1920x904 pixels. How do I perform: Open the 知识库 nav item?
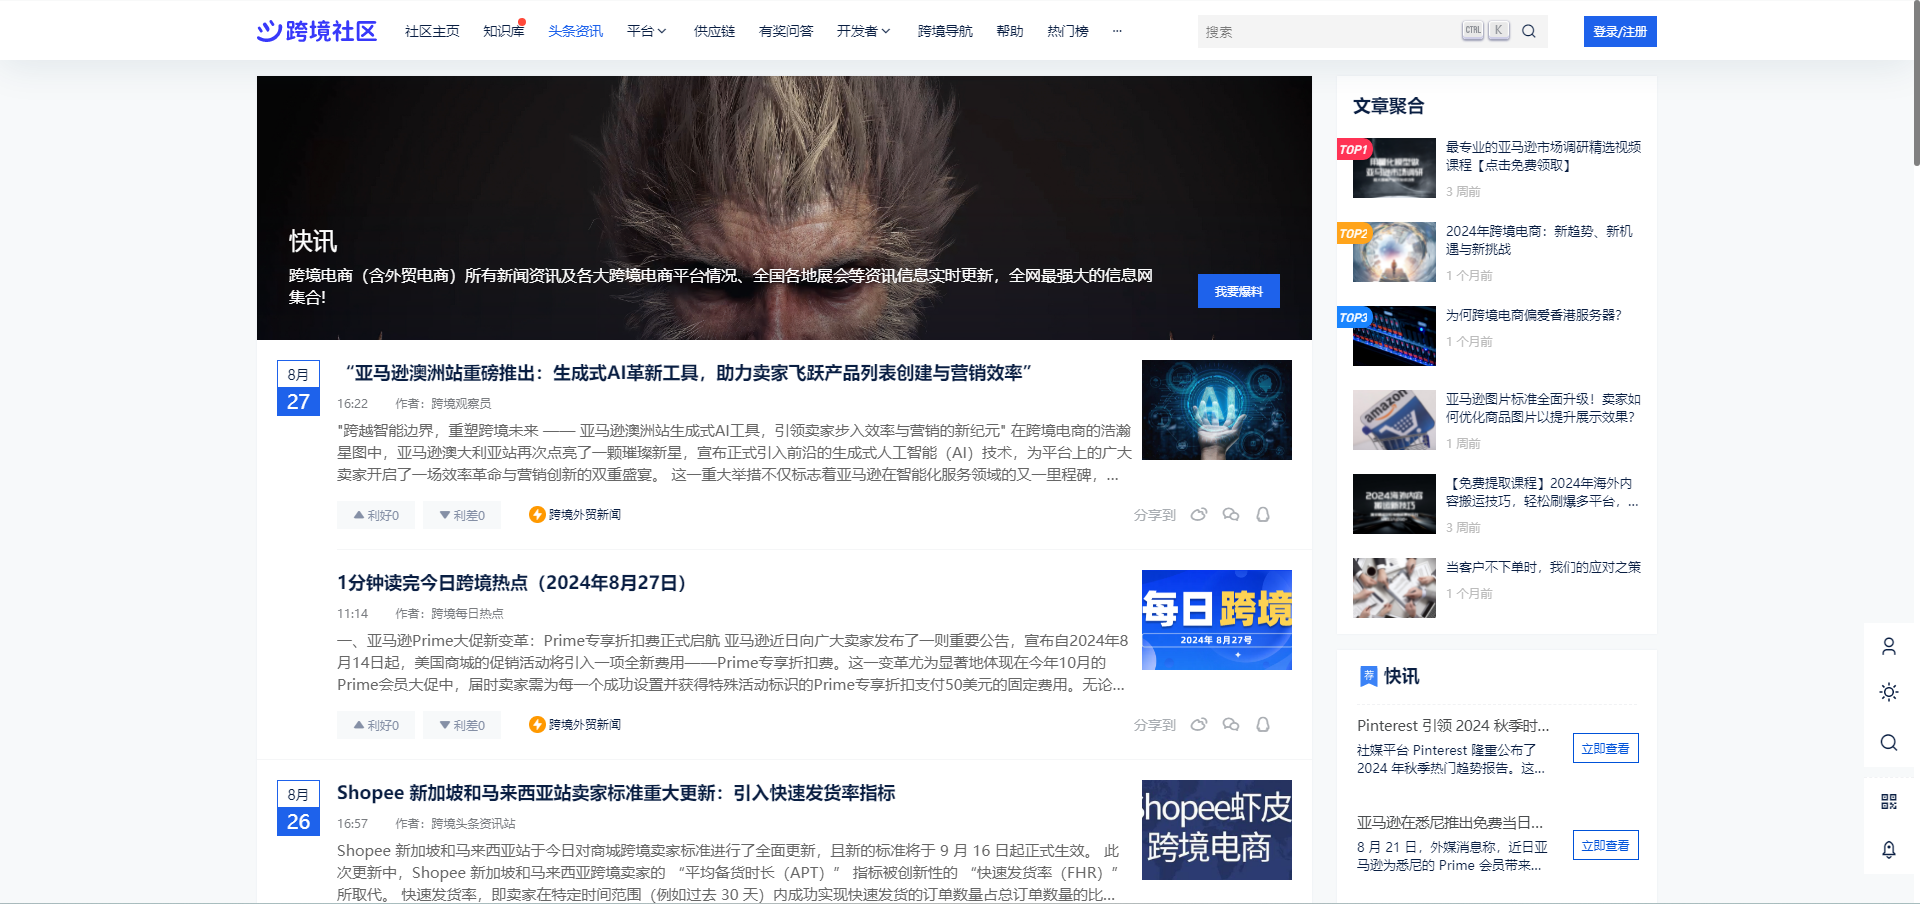[503, 31]
